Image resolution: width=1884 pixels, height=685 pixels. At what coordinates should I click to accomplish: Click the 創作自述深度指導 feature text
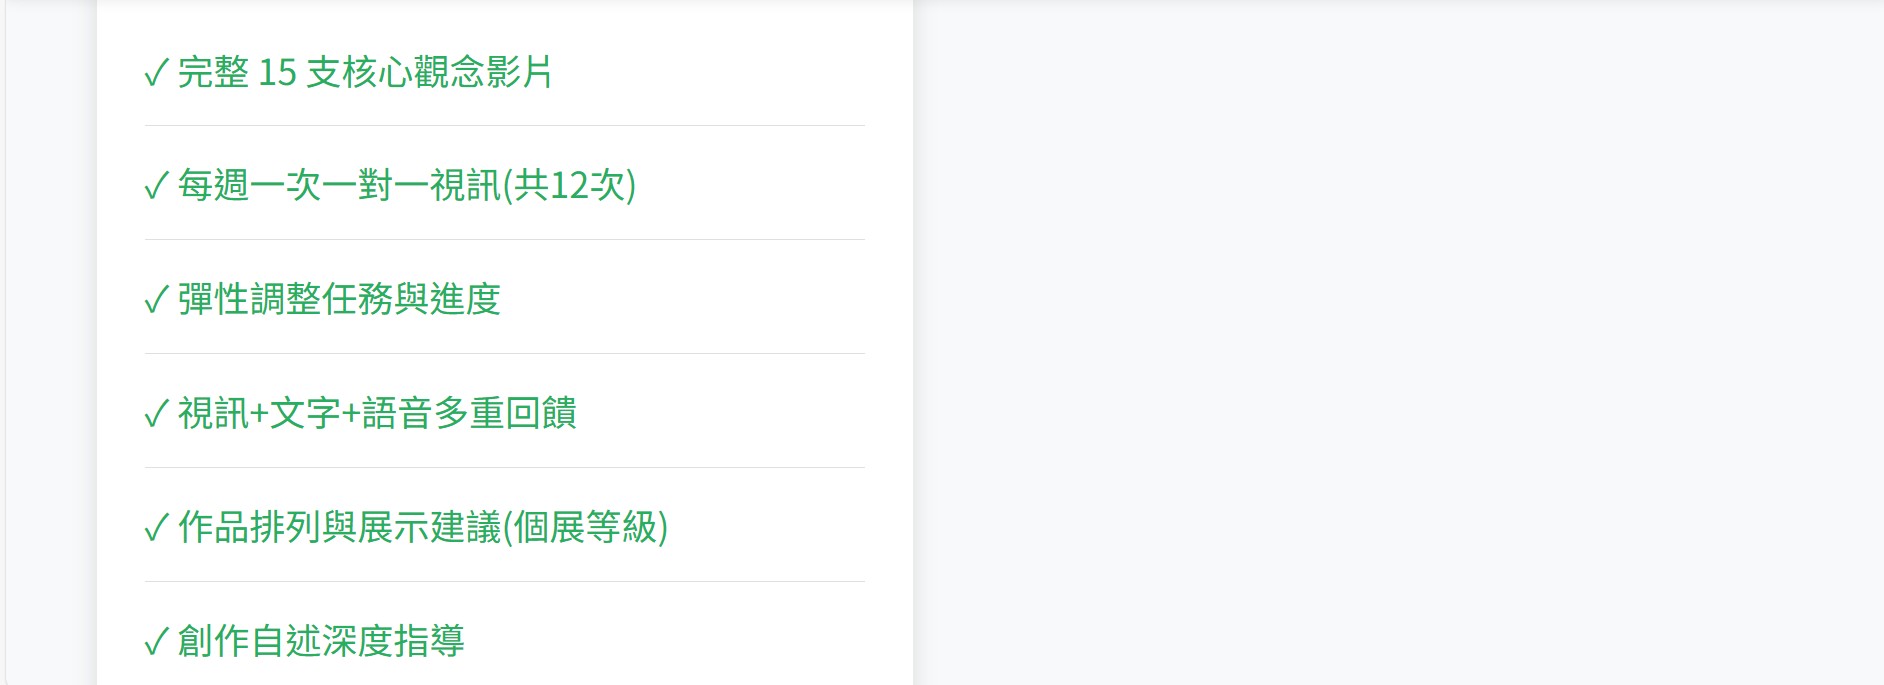[x=321, y=641]
